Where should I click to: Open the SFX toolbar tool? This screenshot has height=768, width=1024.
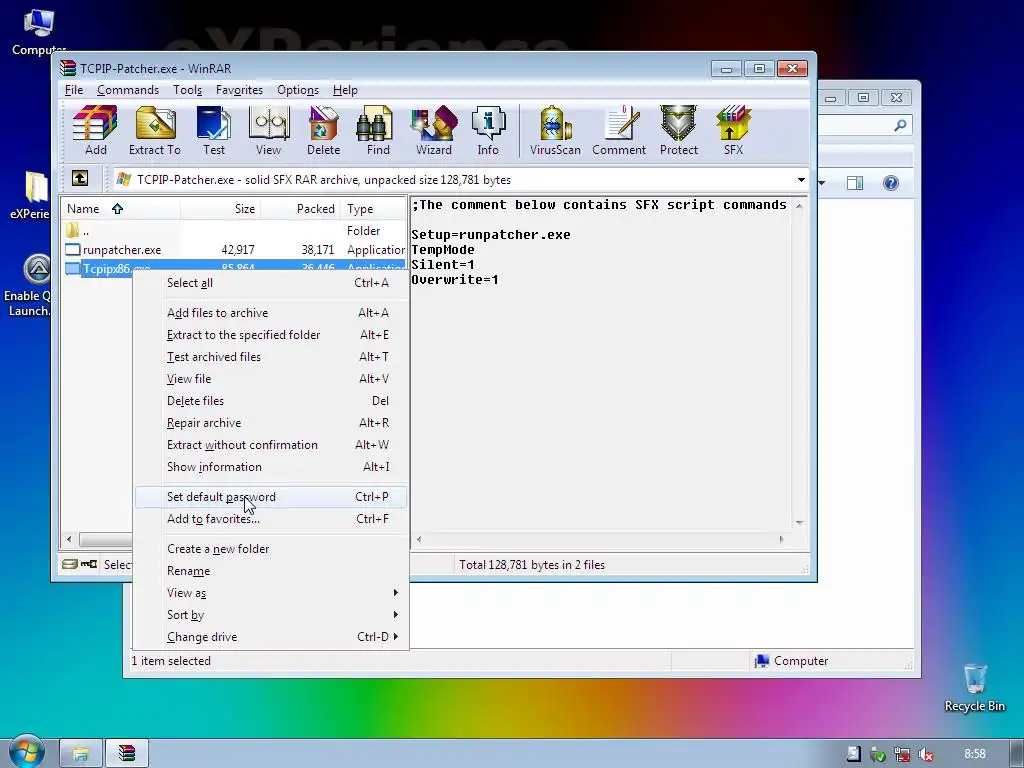tap(733, 131)
